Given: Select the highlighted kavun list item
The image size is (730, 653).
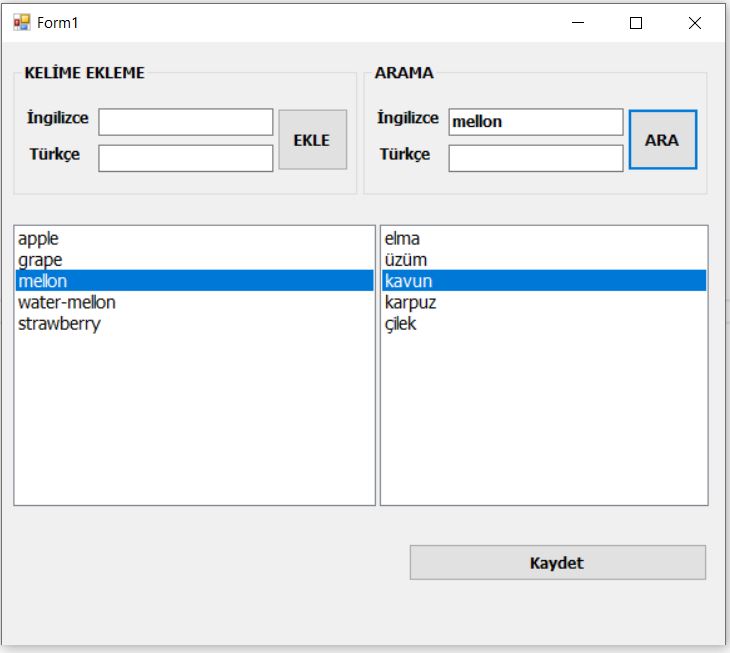Looking at the screenshot, I should tap(544, 281).
